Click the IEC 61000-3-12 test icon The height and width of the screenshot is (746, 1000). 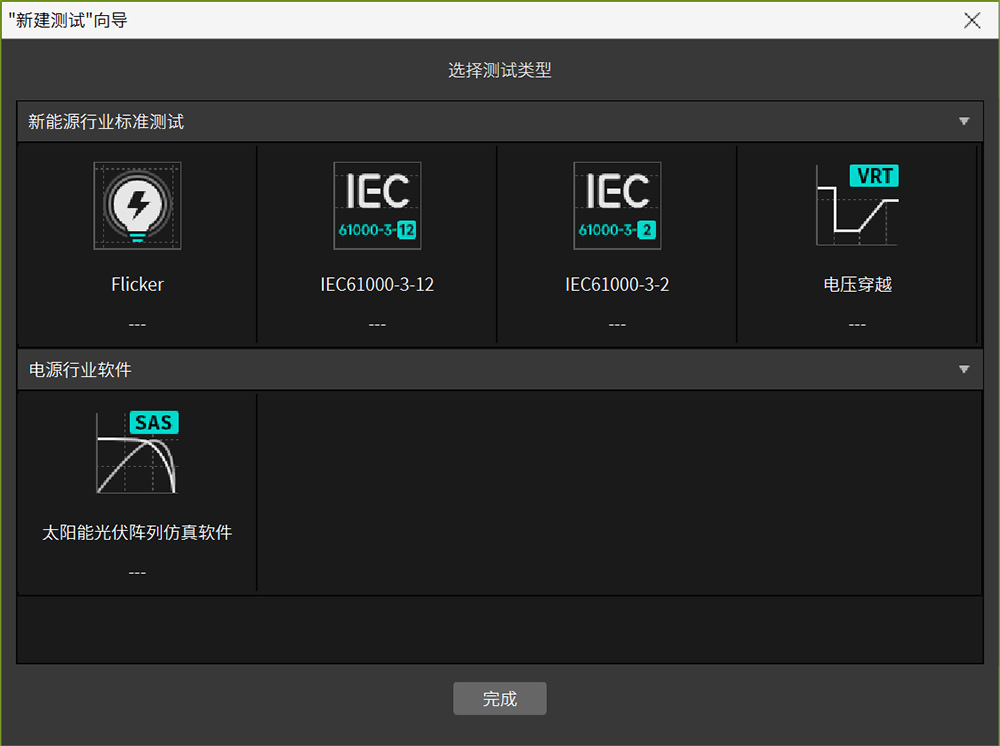377,206
